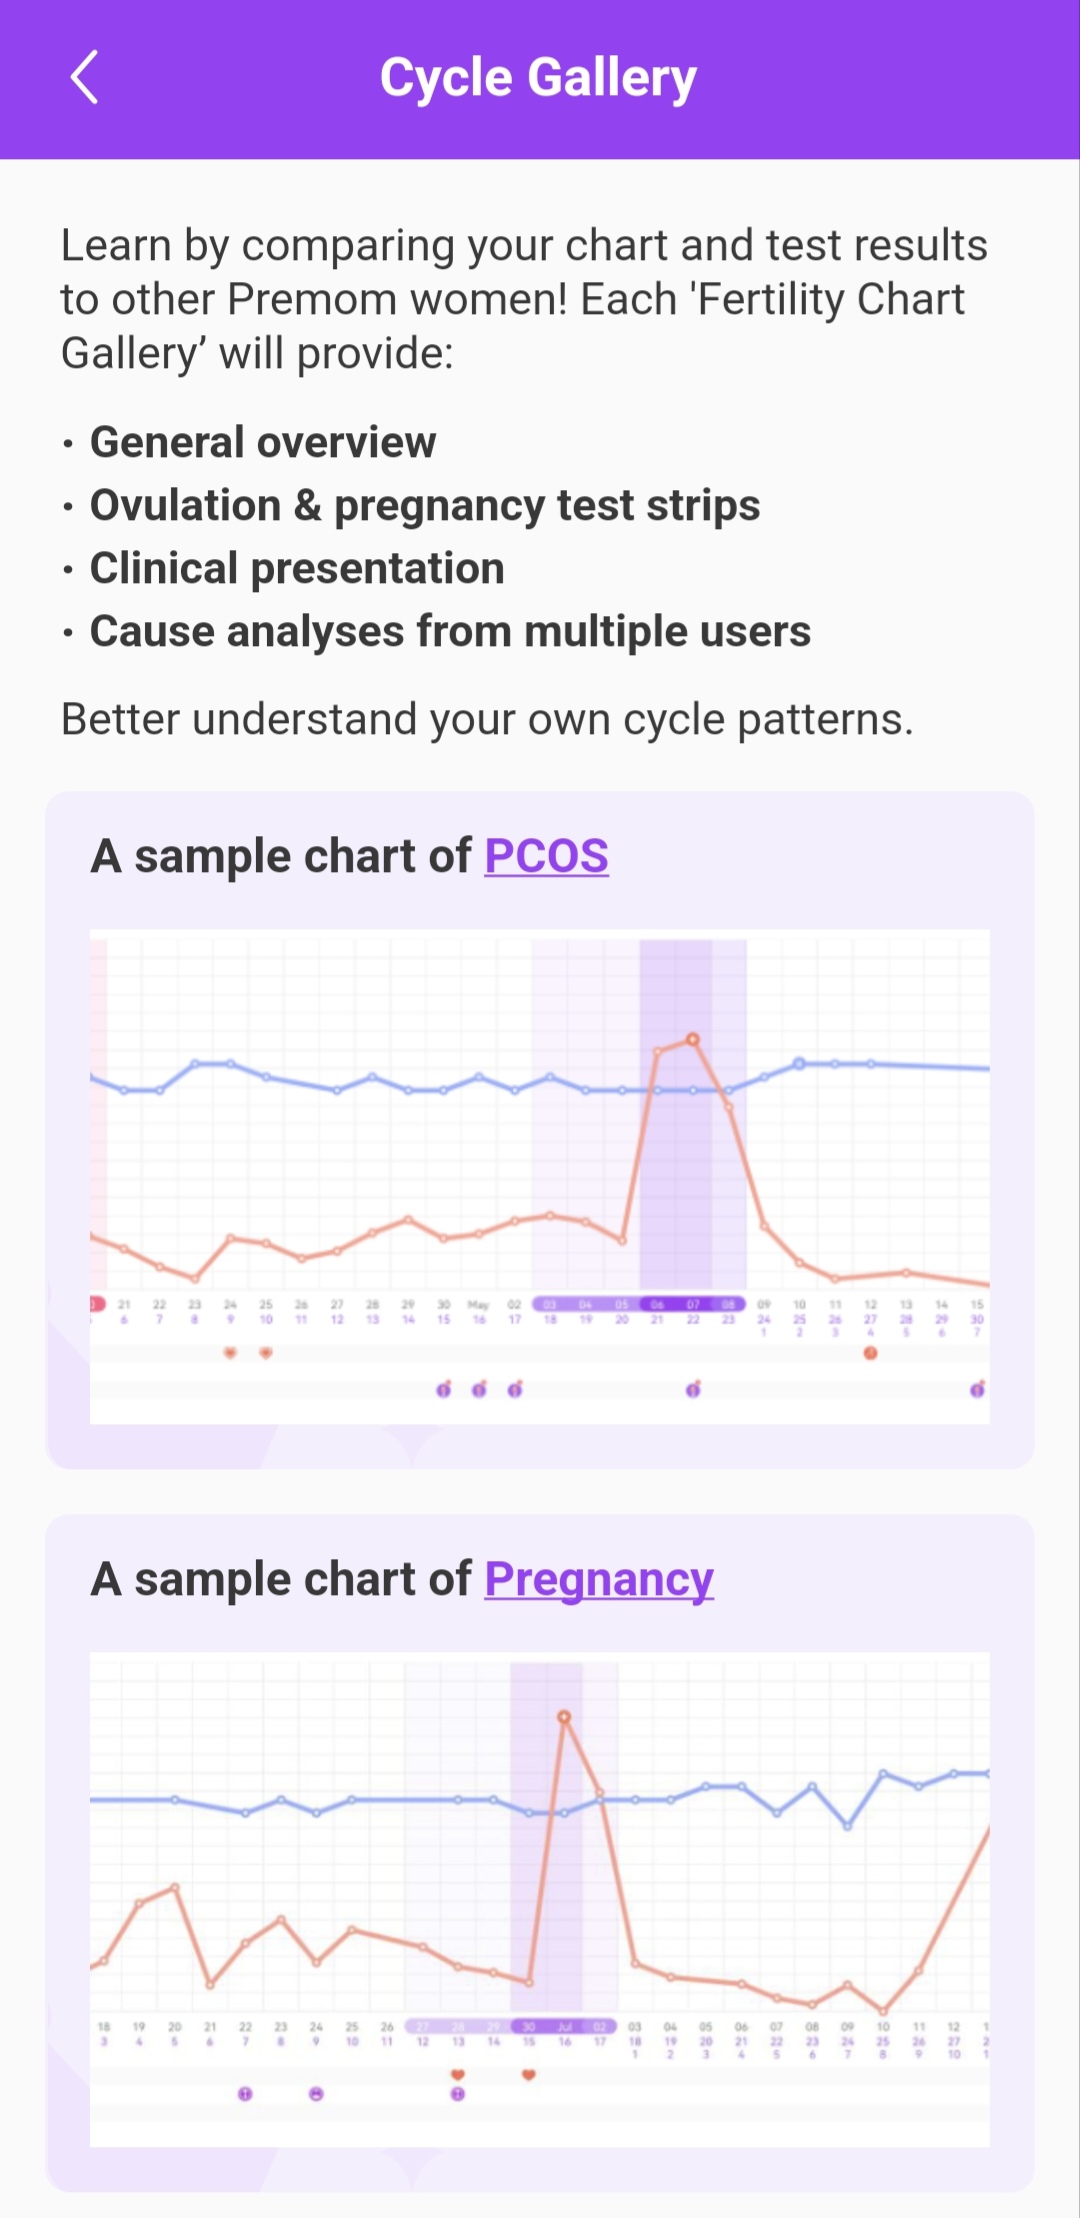Click the orange peak marker in Pregnancy chart

pos(564,1717)
